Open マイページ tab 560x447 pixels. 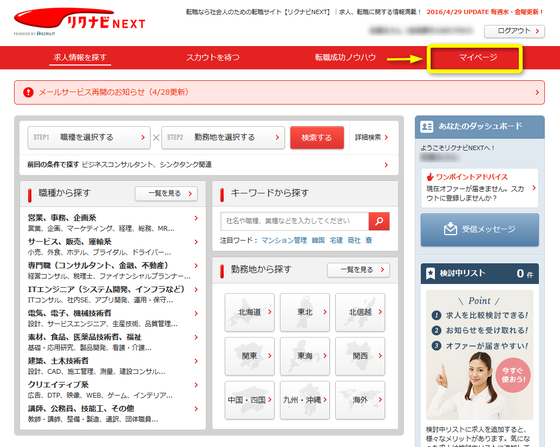point(478,57)
